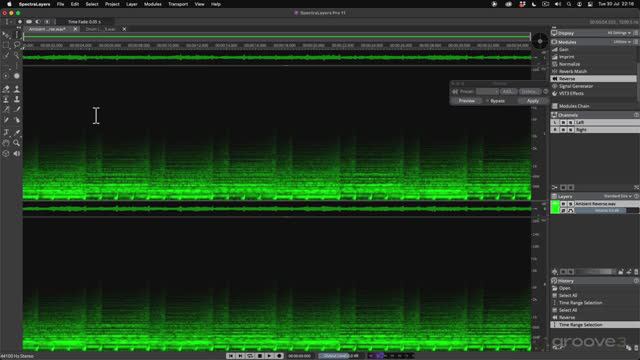Adjust the output level slider
Viewport: 640px width, 360px height.
340,356
